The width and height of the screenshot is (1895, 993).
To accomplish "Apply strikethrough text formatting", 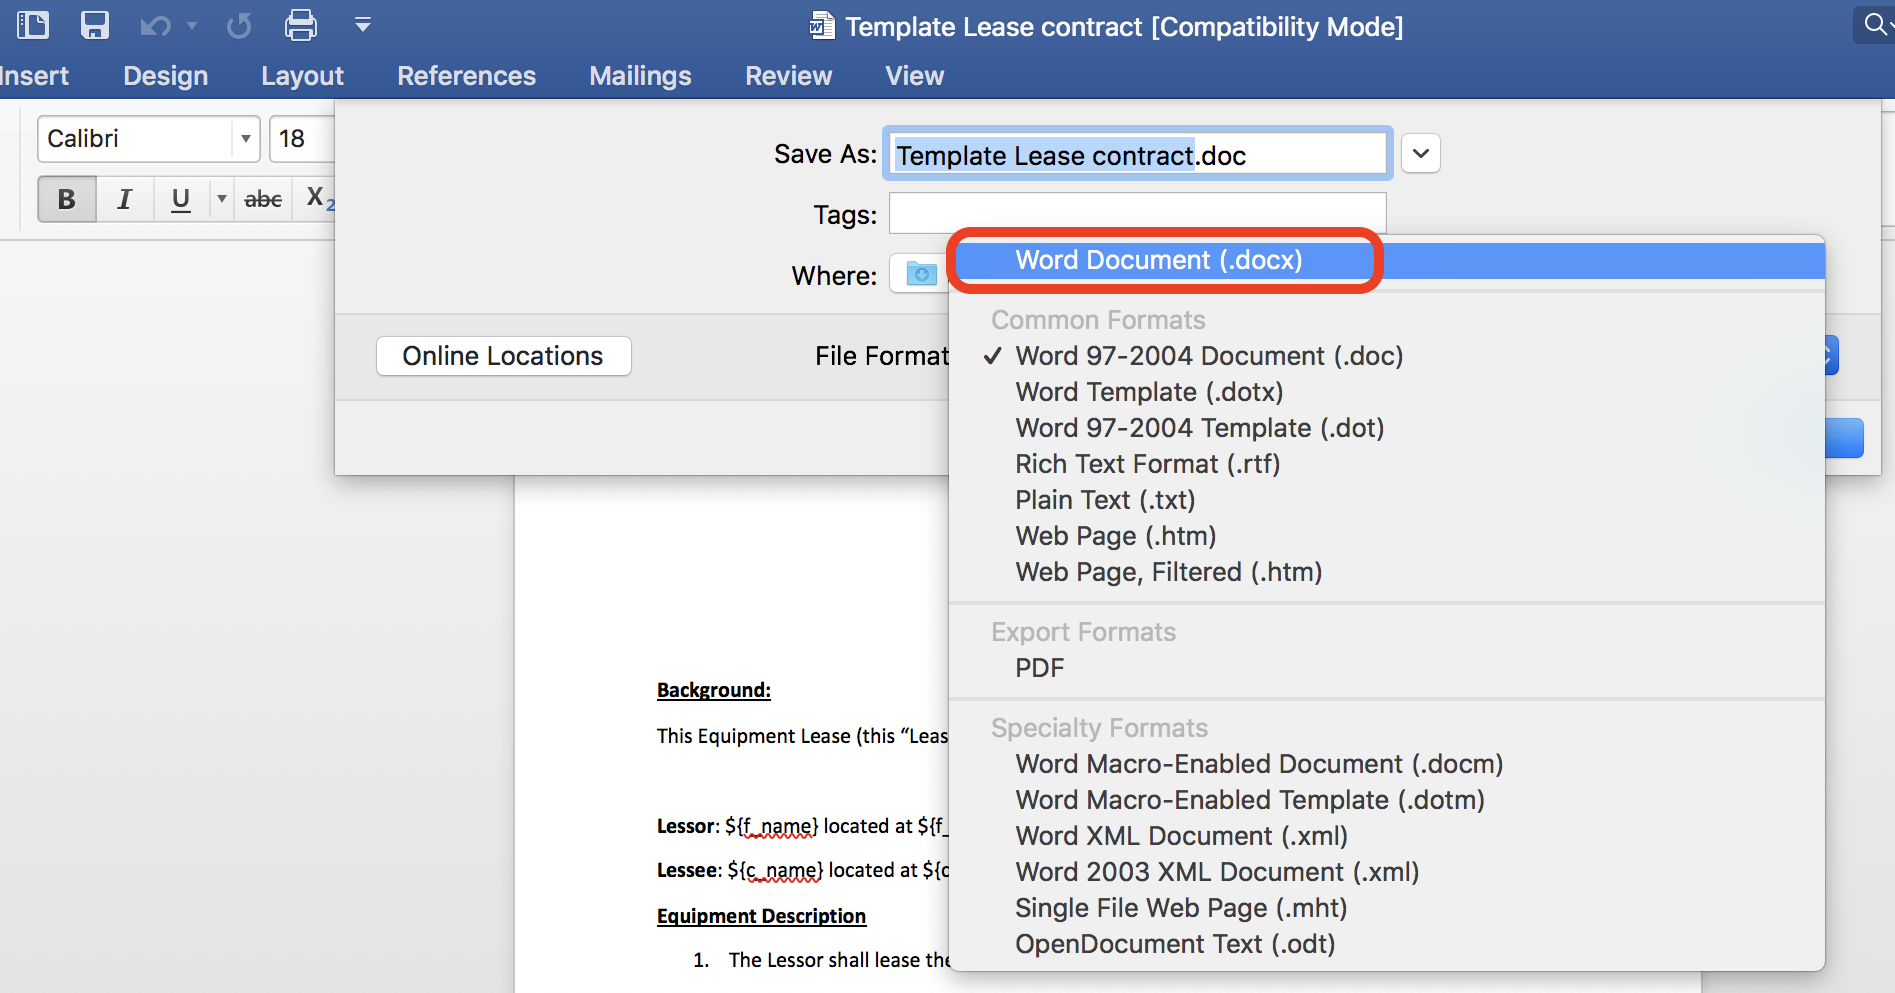I will click(263, 199).
